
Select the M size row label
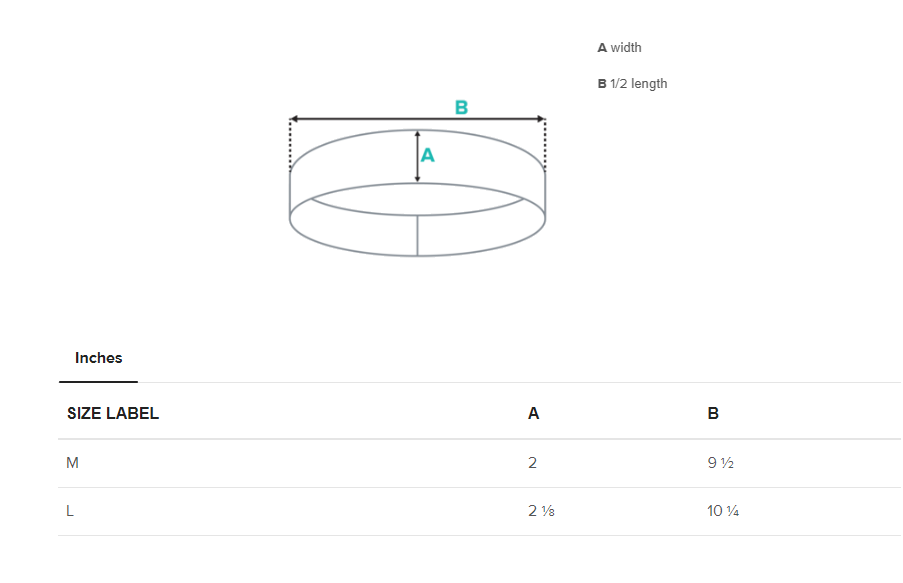tap(72, 463)
